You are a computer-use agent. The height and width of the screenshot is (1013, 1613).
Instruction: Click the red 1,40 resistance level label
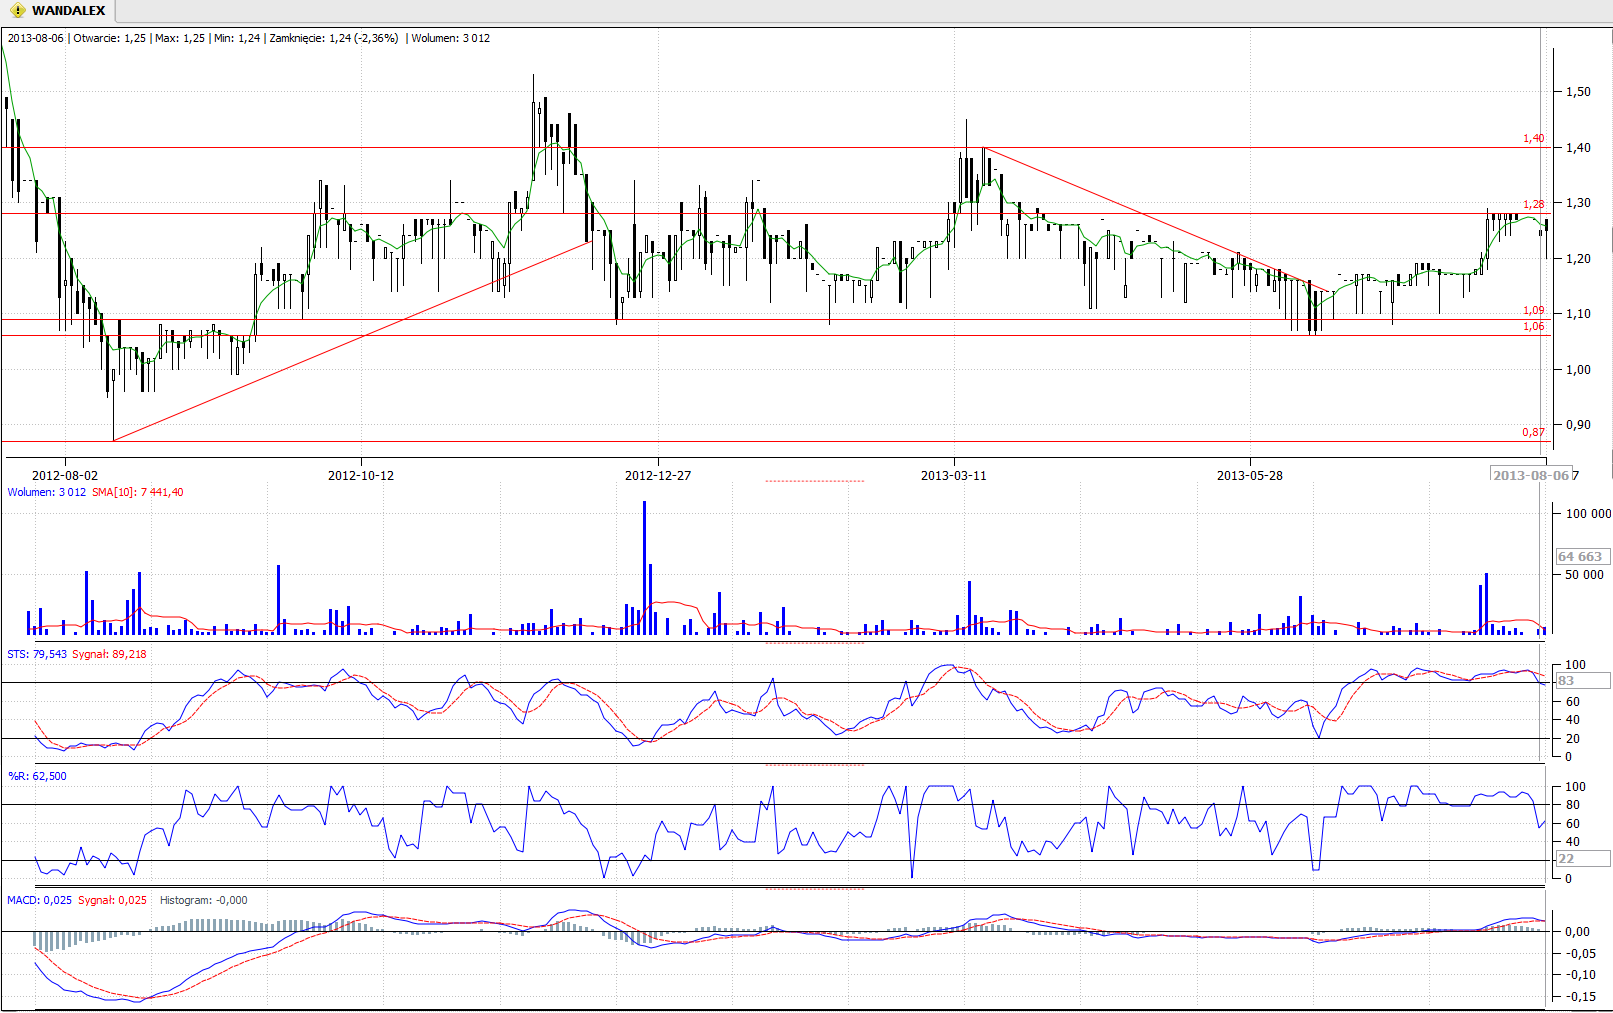[x=1533, y=138]
